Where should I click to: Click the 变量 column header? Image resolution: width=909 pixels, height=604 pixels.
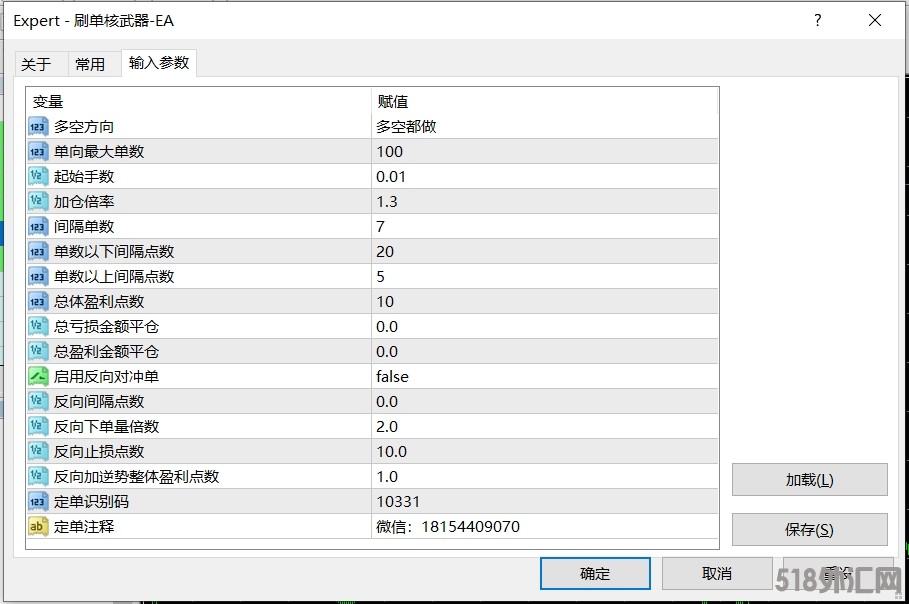coord(198,102)
